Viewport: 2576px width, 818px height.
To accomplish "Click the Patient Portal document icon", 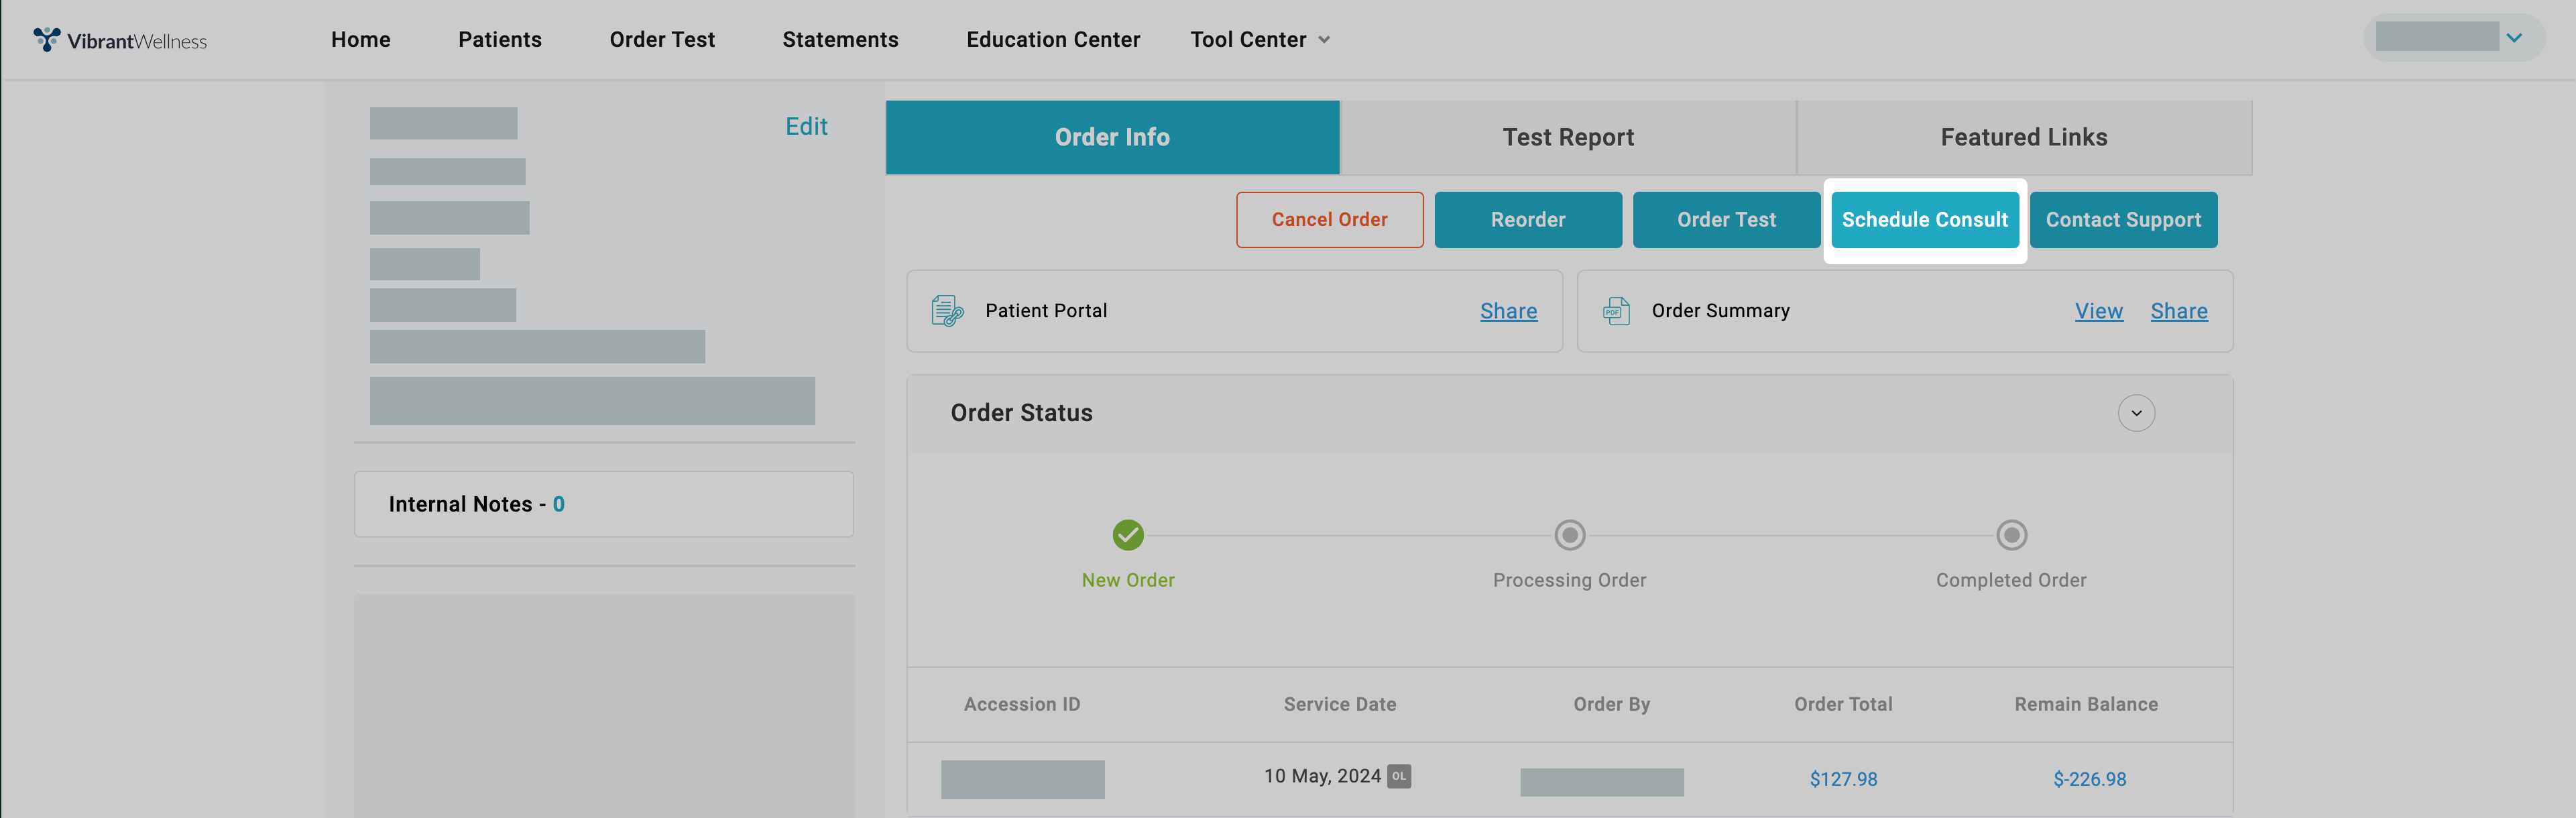I will click(x=946, y=311).
